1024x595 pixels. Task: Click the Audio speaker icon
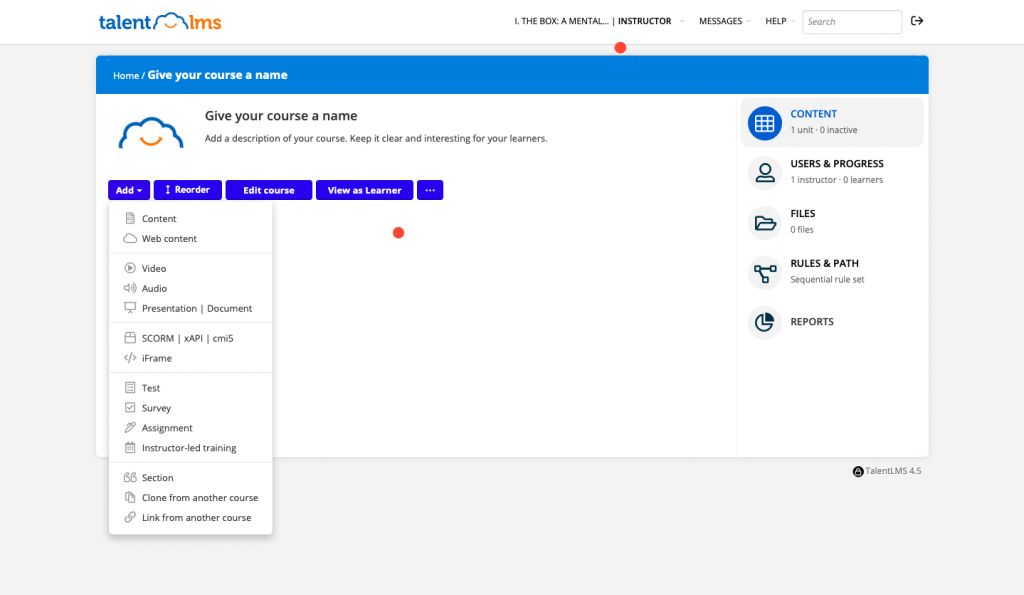[130, 288]
